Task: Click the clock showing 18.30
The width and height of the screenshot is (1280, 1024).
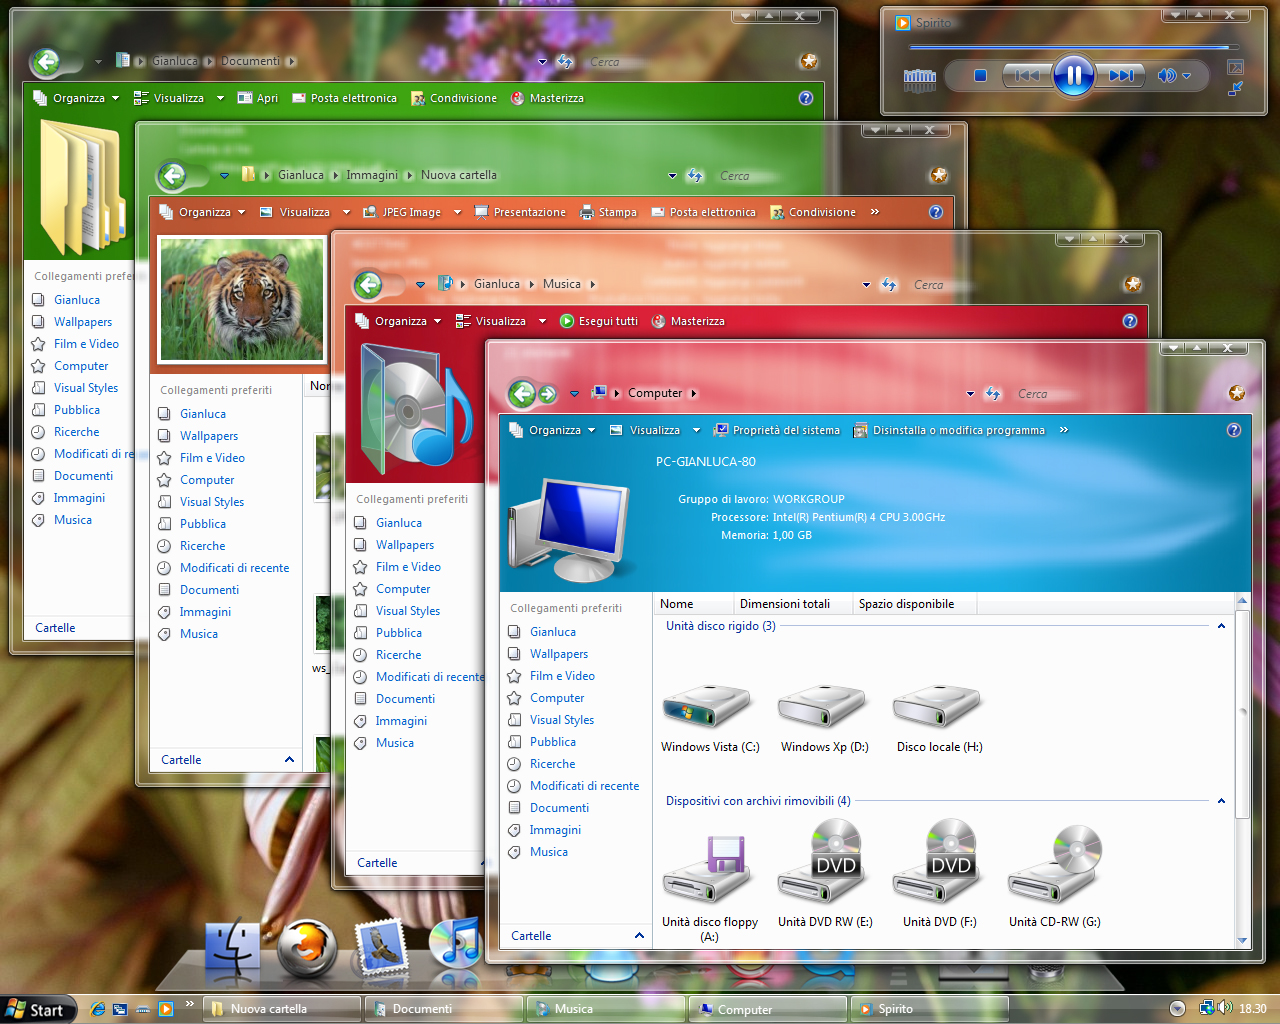Action: coord(1253,1009)
